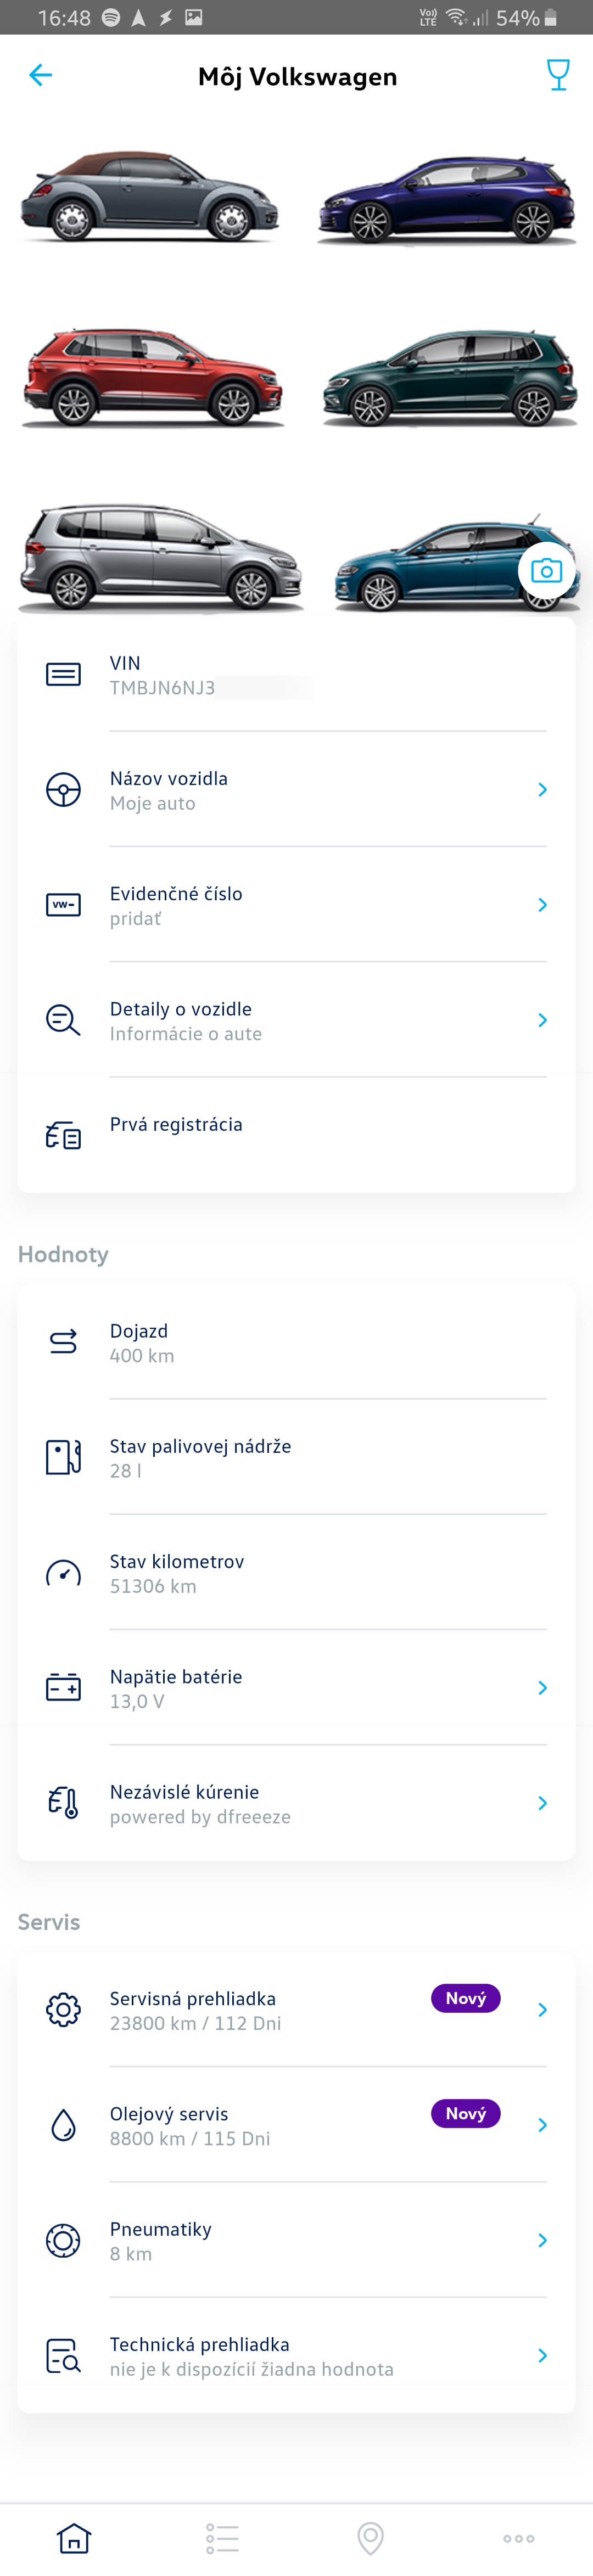Tap Olejový servis drop icon
The image size is (593, 2576).
(x=63, y=2125)
